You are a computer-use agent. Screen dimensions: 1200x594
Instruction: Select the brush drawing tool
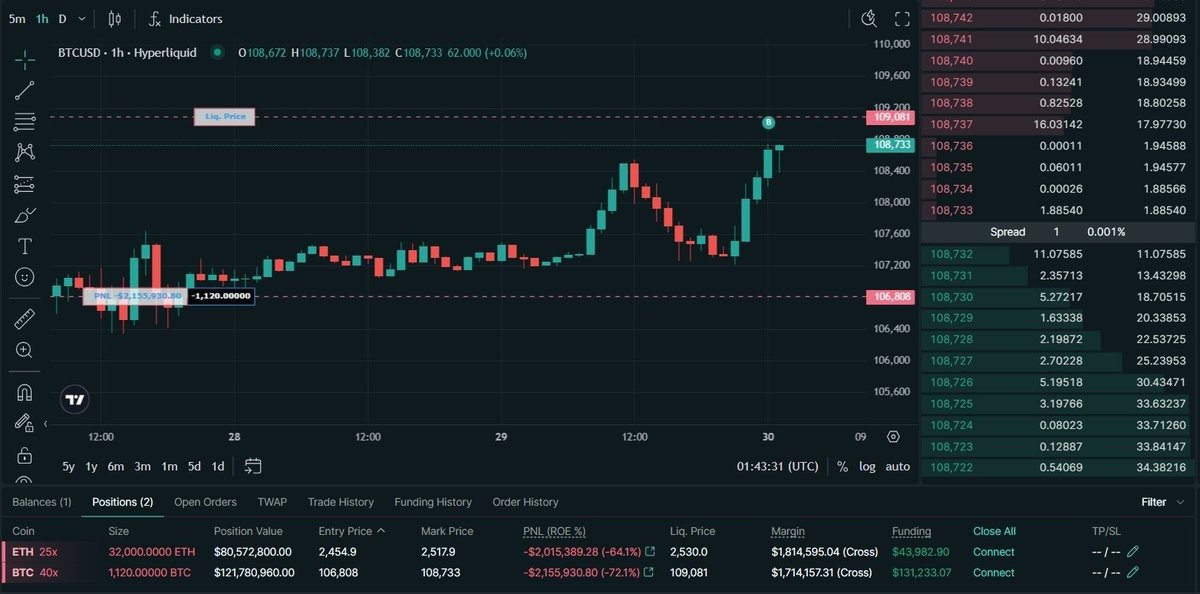point(24,215)
